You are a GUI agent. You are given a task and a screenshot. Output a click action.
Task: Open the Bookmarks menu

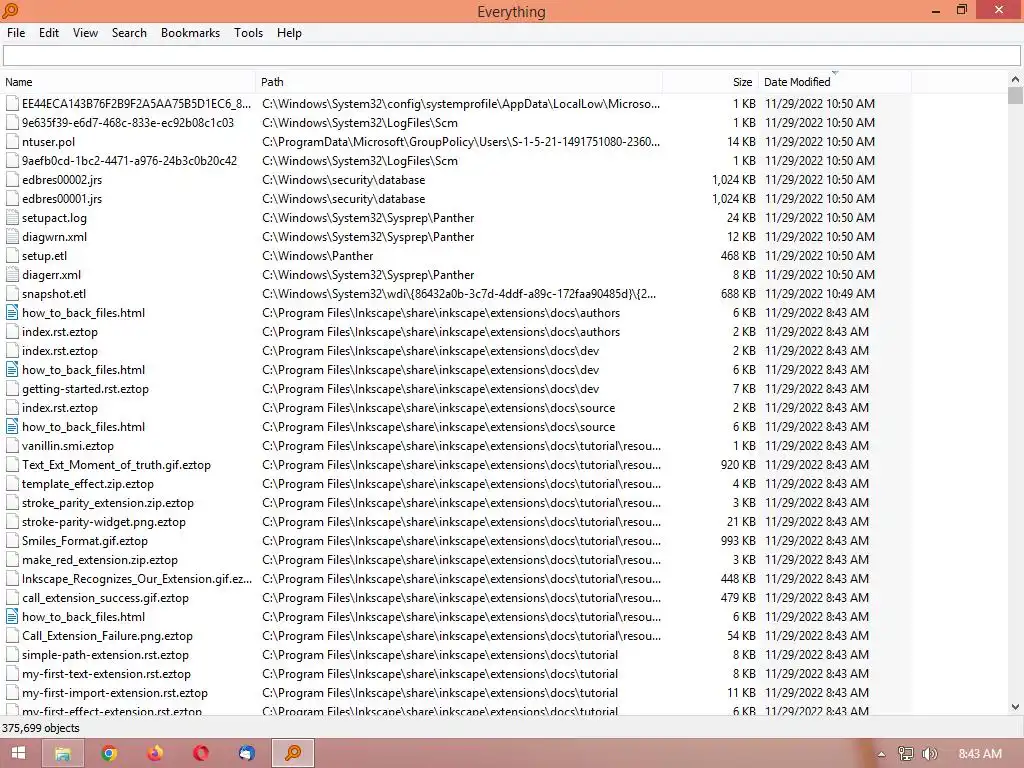(190, 33)
